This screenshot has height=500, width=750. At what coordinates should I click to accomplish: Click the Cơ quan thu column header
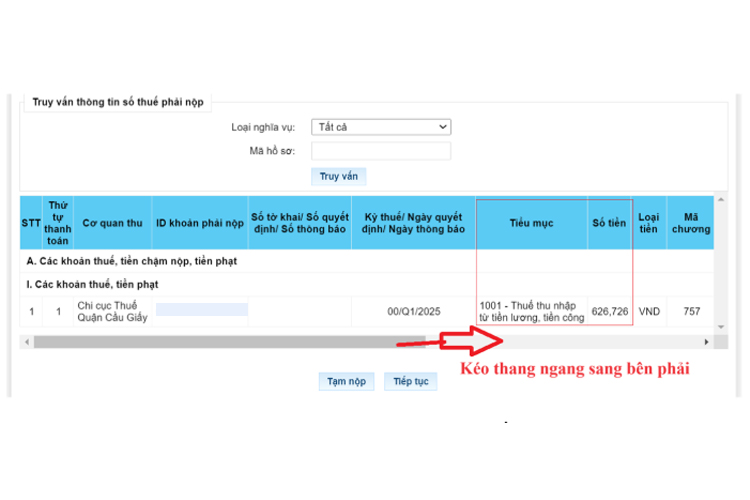pyautogui.click(x=112, y=223)
